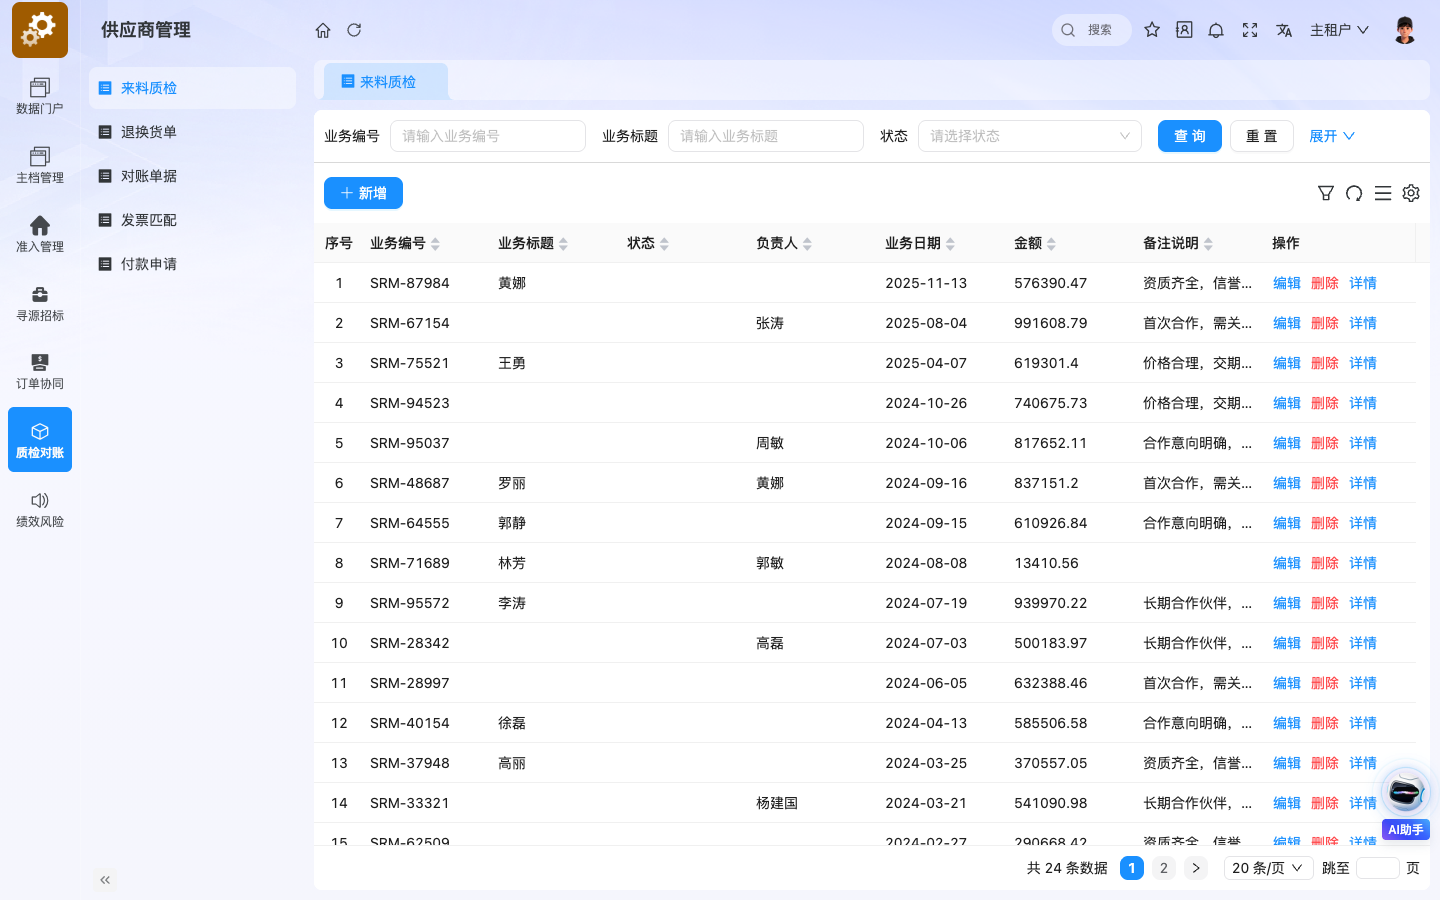Click the refresh page icon
This screenshot has height=900, width=1440.
click(x=354, y=30)
